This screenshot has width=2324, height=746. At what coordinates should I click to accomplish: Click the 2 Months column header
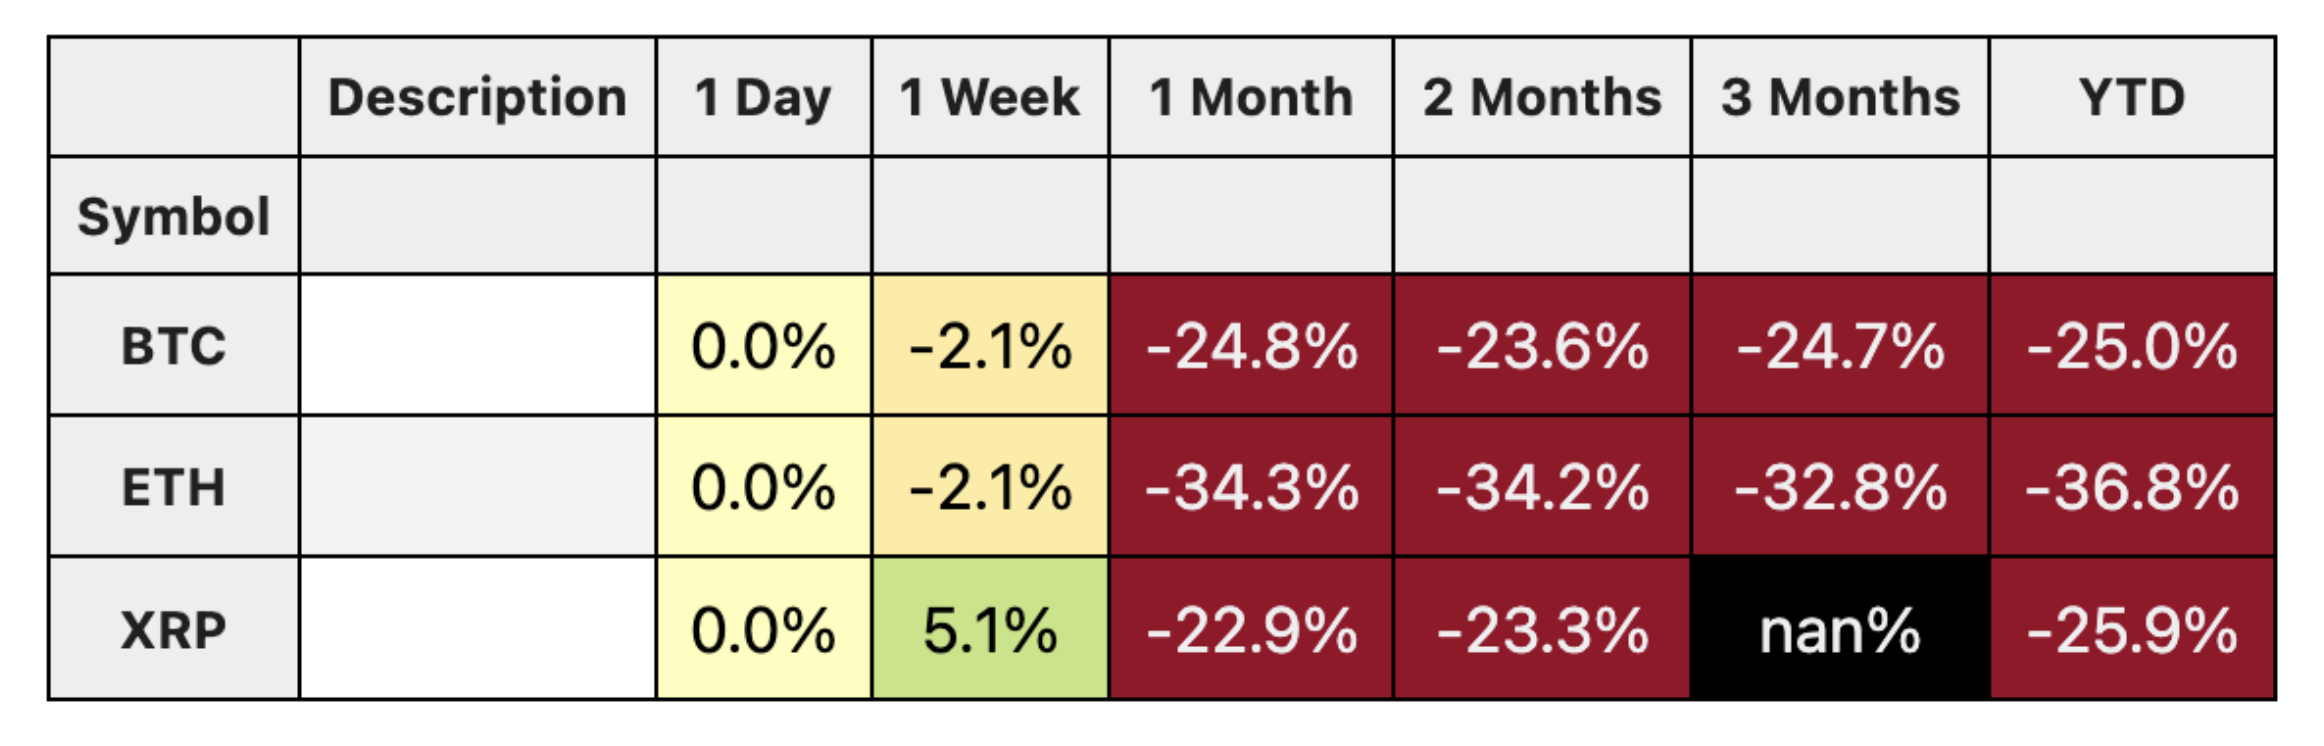click(x=1541, y=98)
